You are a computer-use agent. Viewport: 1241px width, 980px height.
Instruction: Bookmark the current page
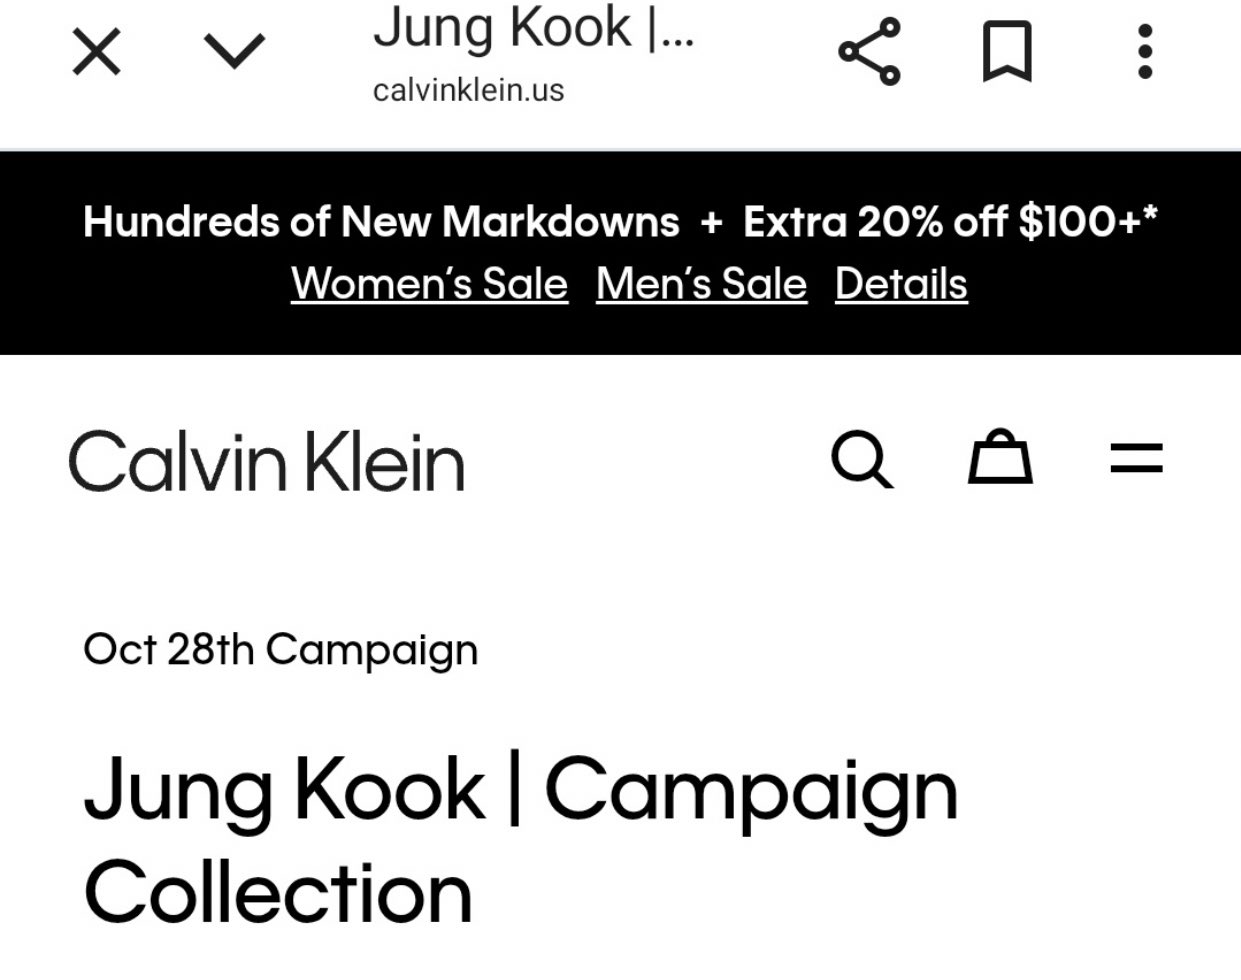(x=1006, y=52)
